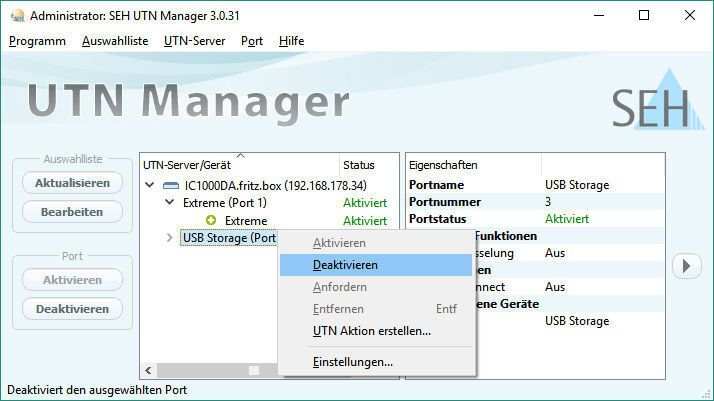Click the ...ene Geräte section heading
Image resolution: width=714 pixels, height=401 pixels.
(x=508, y=304)
